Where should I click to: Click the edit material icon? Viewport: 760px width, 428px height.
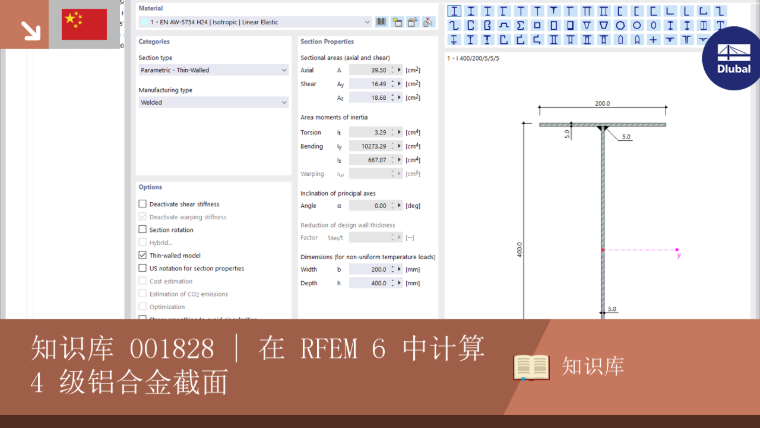pos(412,22)
